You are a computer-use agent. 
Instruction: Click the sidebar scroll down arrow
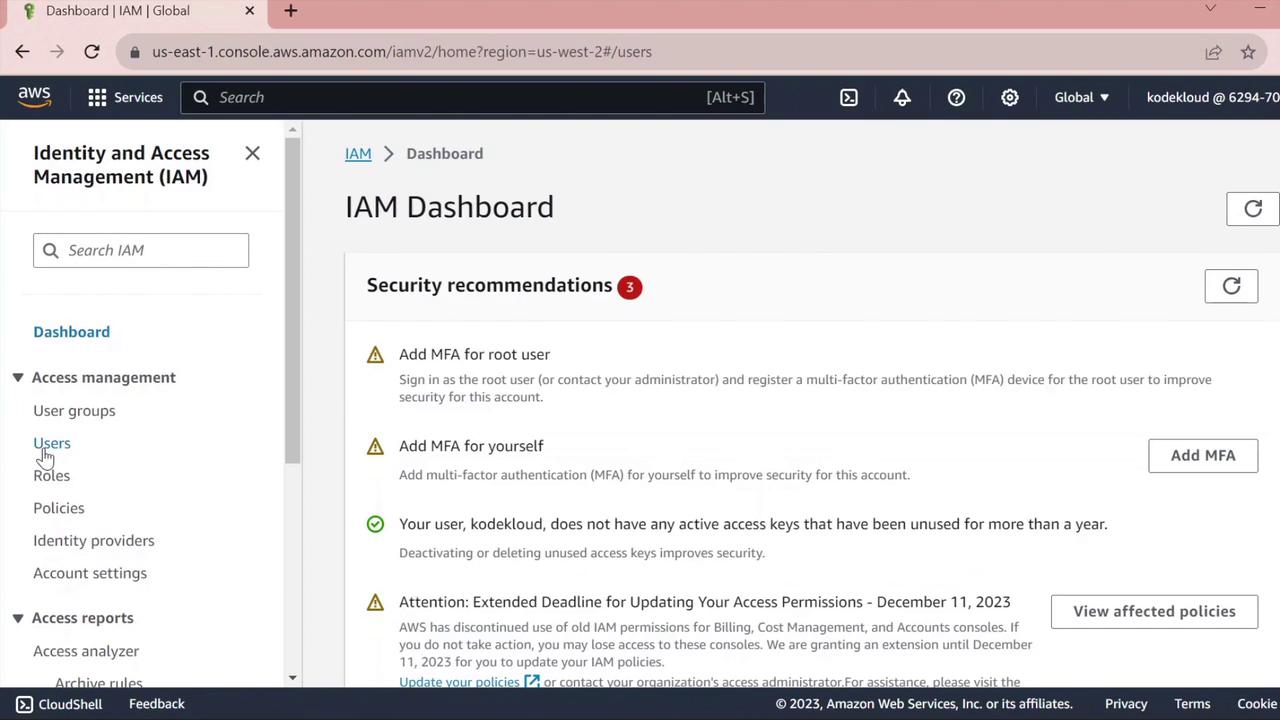[x=292, y=678]
